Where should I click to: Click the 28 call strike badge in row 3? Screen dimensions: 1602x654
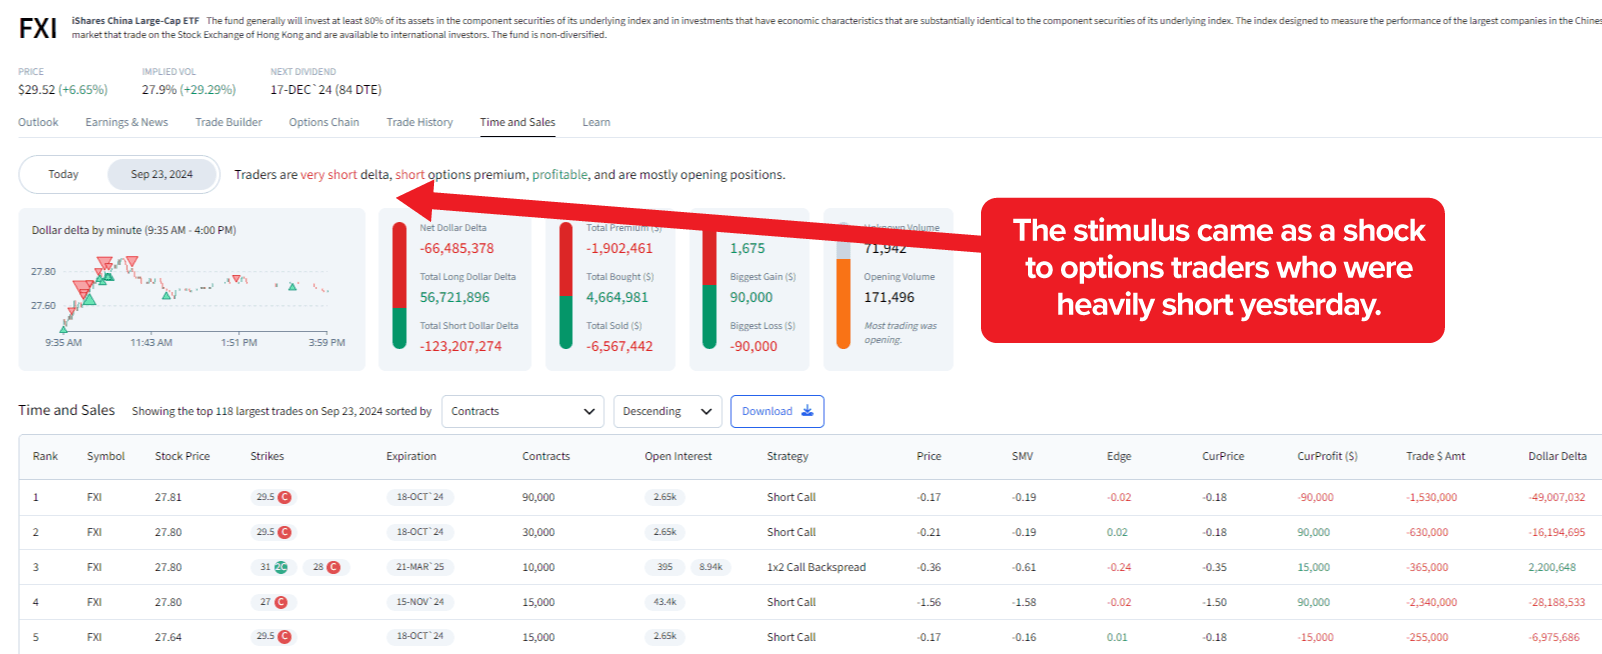[324, 567]
